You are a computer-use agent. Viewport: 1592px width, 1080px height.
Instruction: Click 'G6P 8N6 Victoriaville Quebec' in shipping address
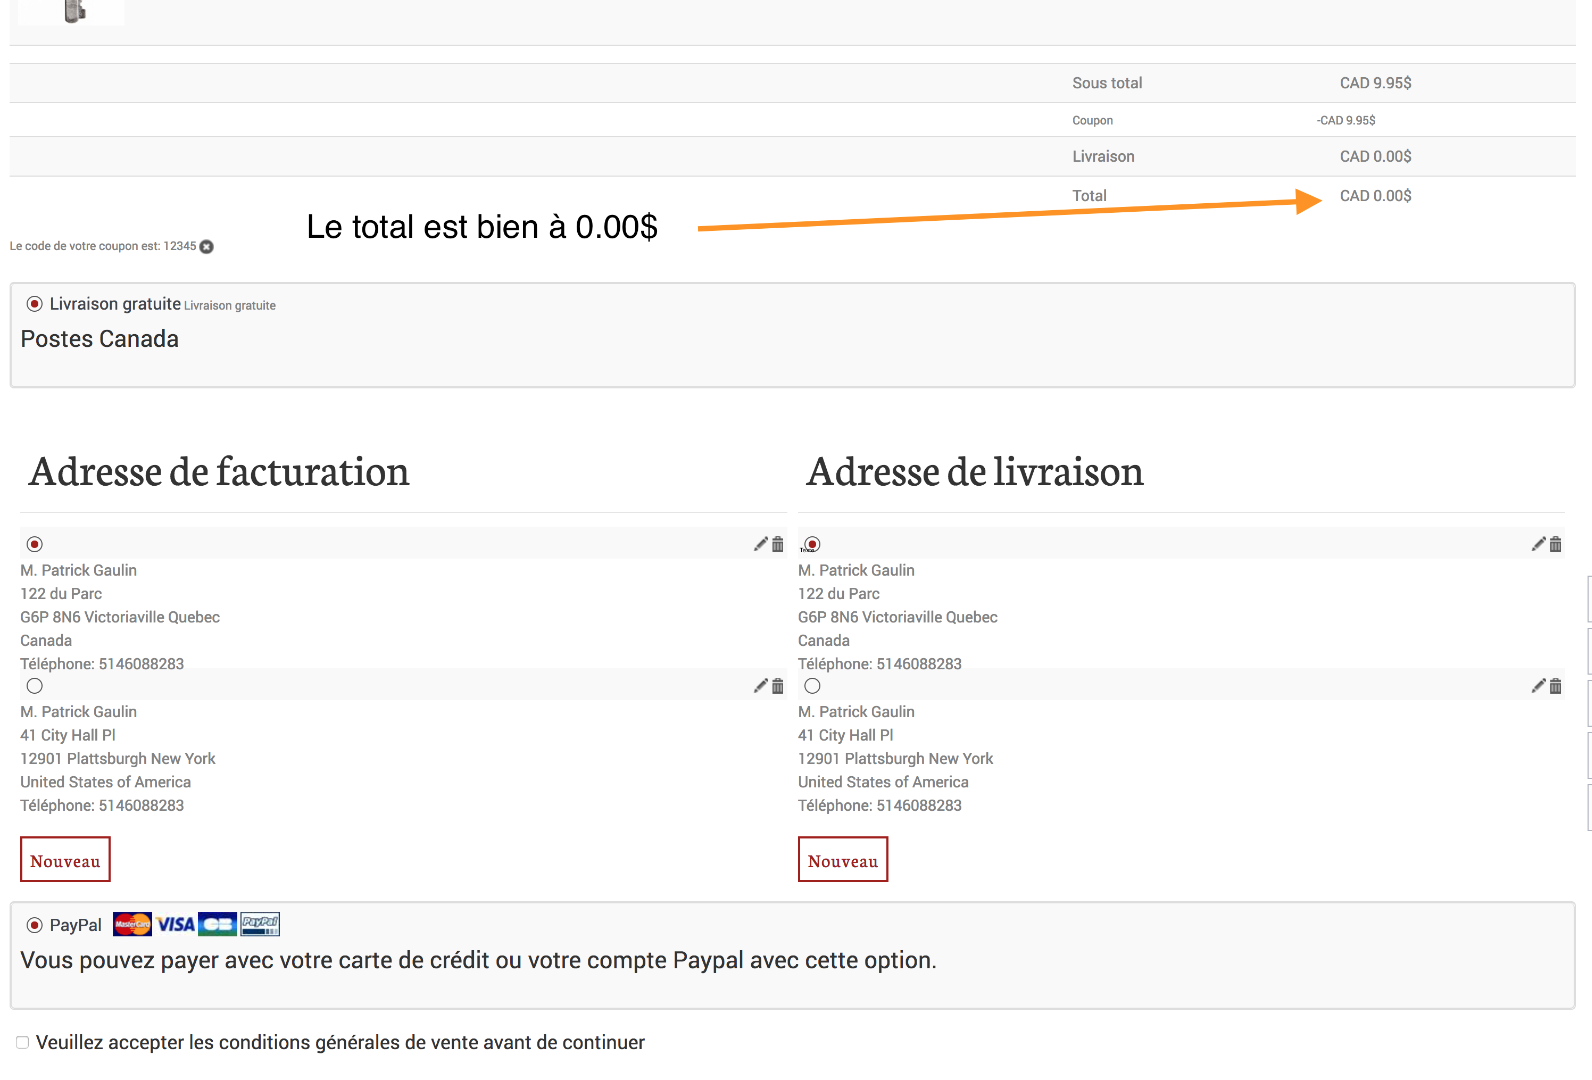(898, 617)
